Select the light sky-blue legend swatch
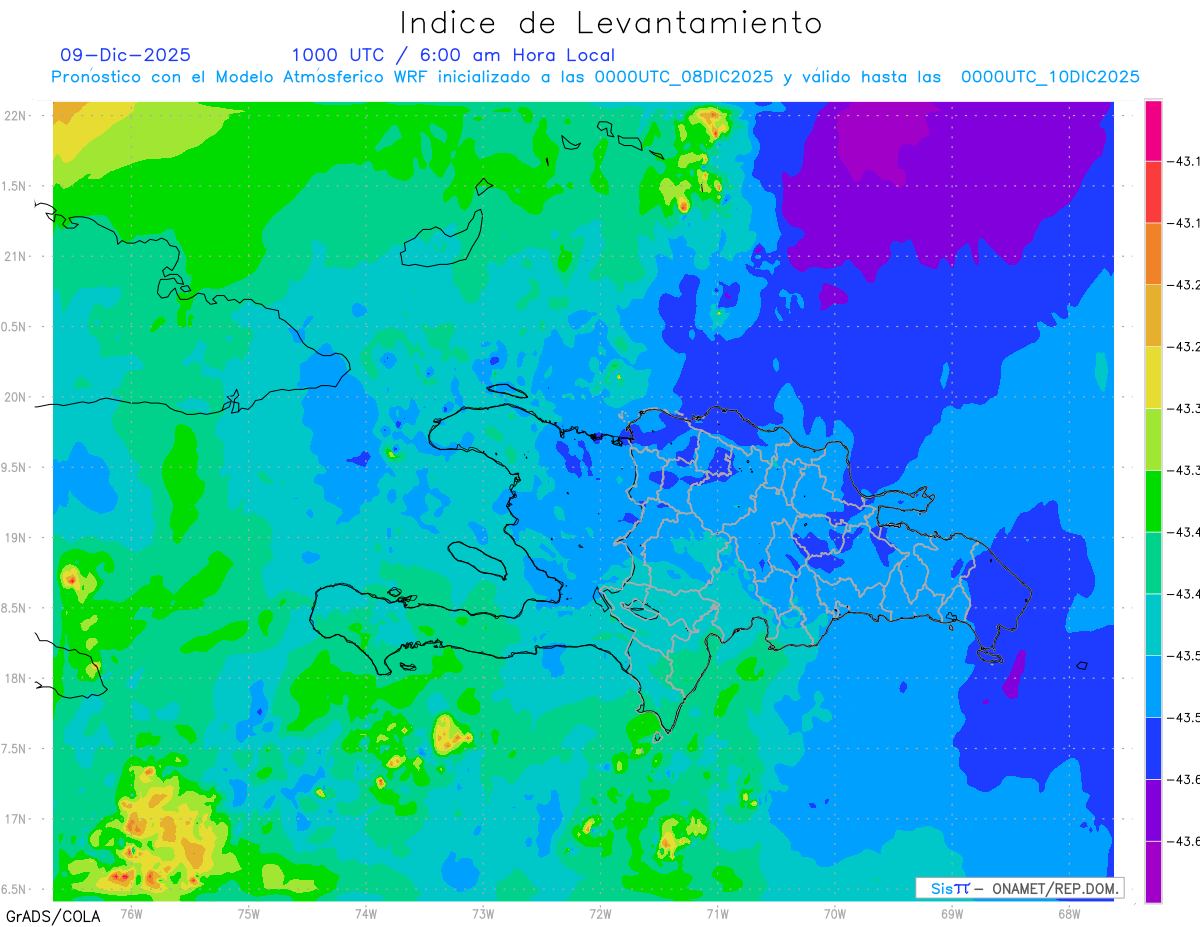Viewport: 1200px width, 927px height. [1153, 686]
